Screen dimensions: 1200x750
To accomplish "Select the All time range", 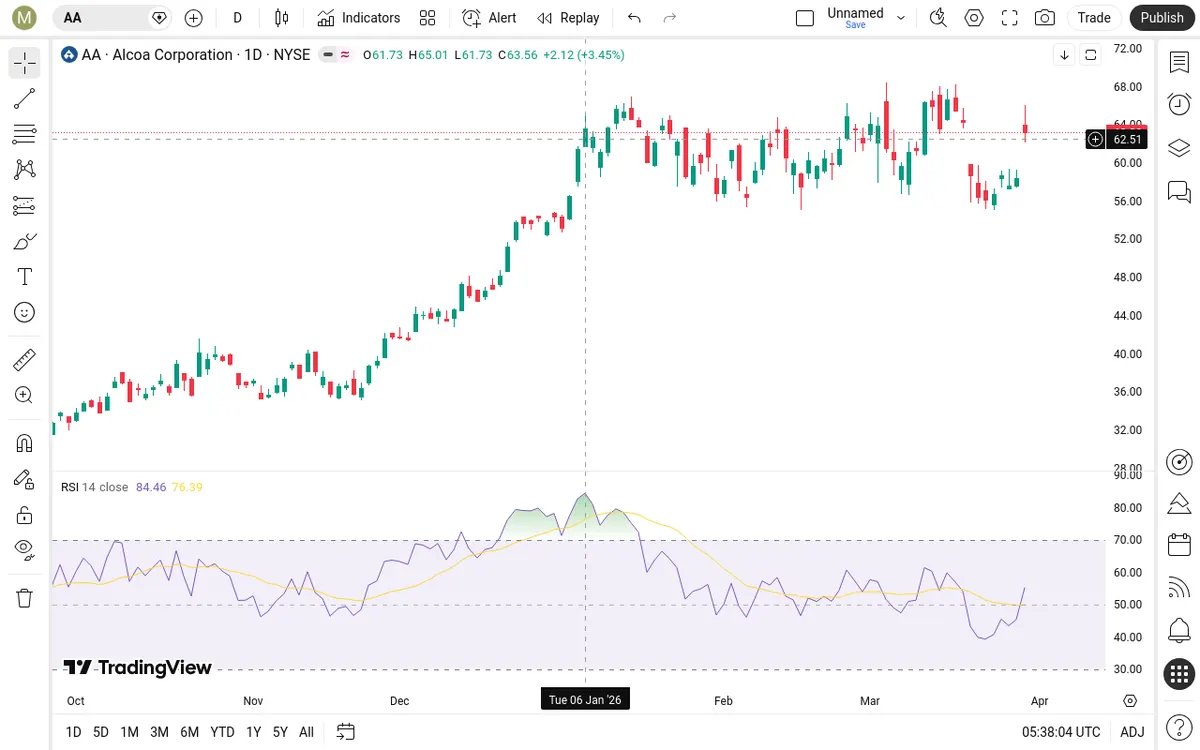I will click(306, 732).
